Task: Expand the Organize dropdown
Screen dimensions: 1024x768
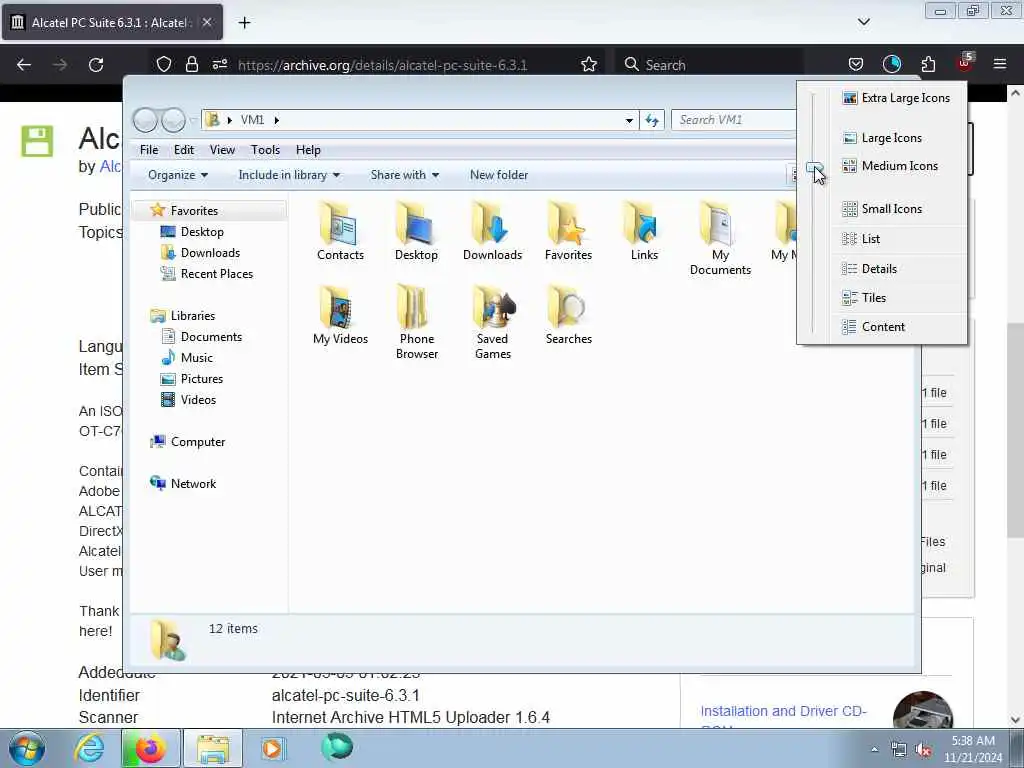Action: [x=178, y=175]
